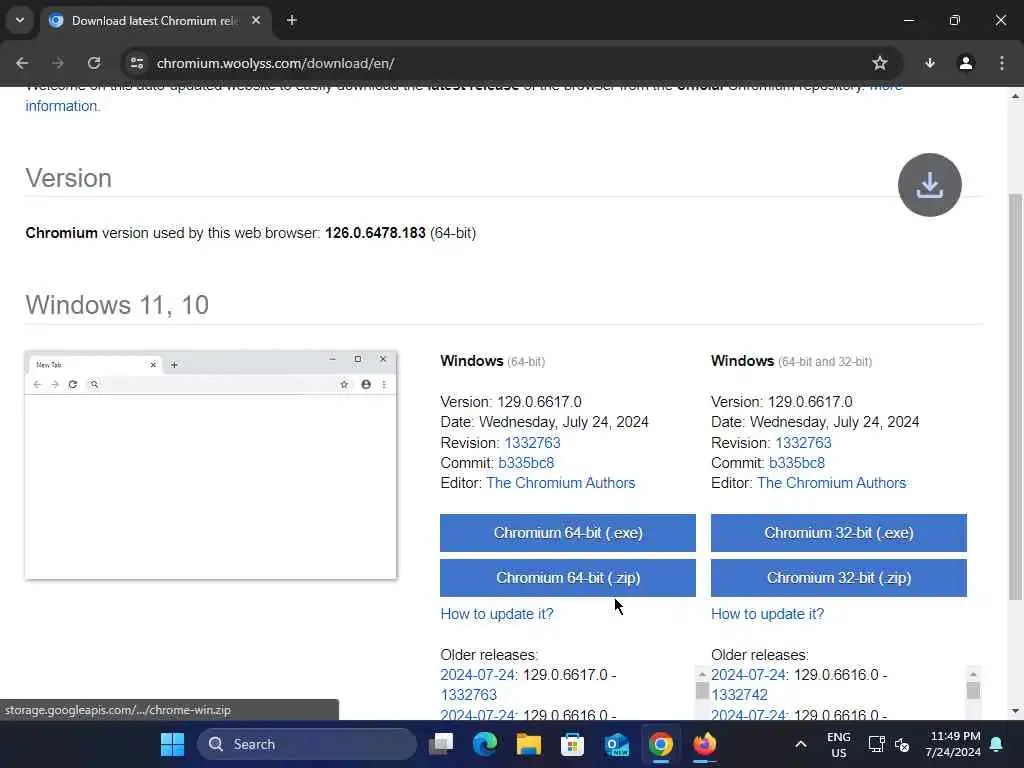Open the notification bell in taskbar
The width and height of the screenshot is (1024, 768).
click(997, 744)
